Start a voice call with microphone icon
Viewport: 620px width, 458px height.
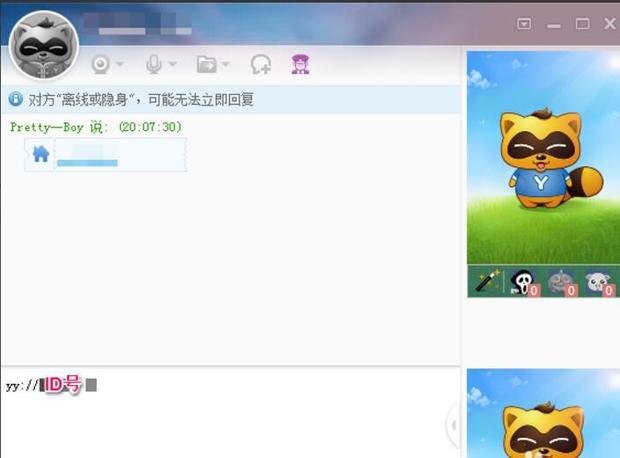[x=154, y=64]
